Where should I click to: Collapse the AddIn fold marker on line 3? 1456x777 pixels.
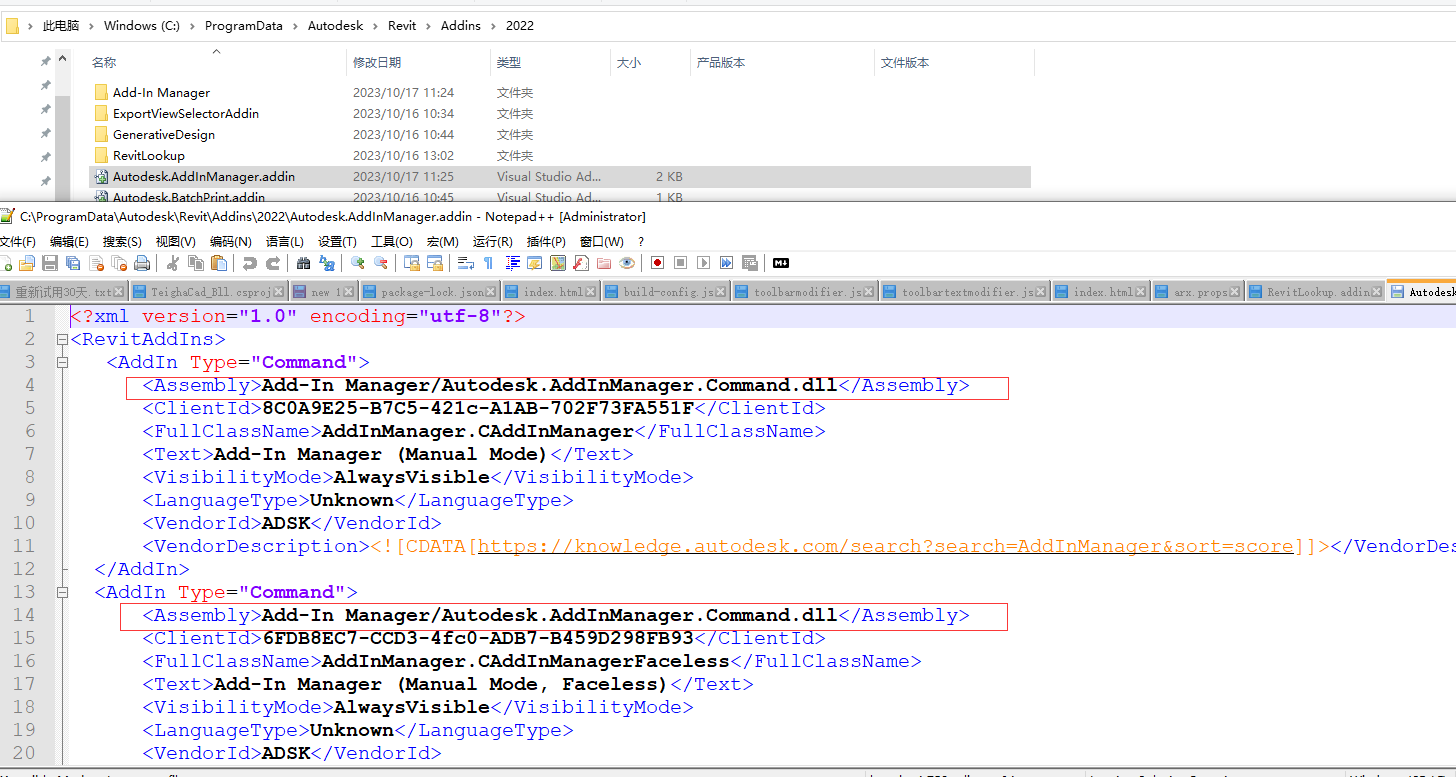pyautogui.click(x=62, y=362)
